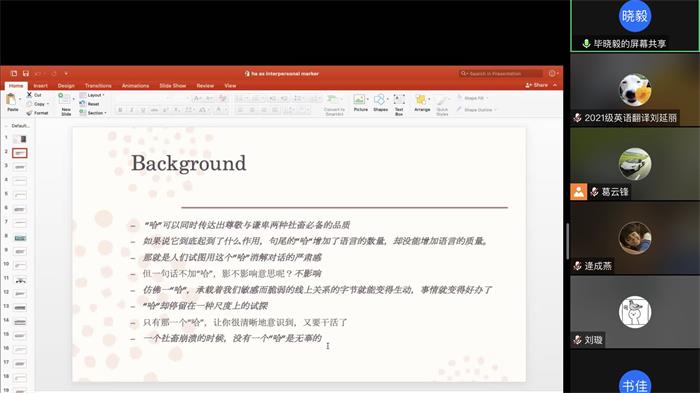
Task: Click the Search in Presentation field
Action: (x=500, y=73)
